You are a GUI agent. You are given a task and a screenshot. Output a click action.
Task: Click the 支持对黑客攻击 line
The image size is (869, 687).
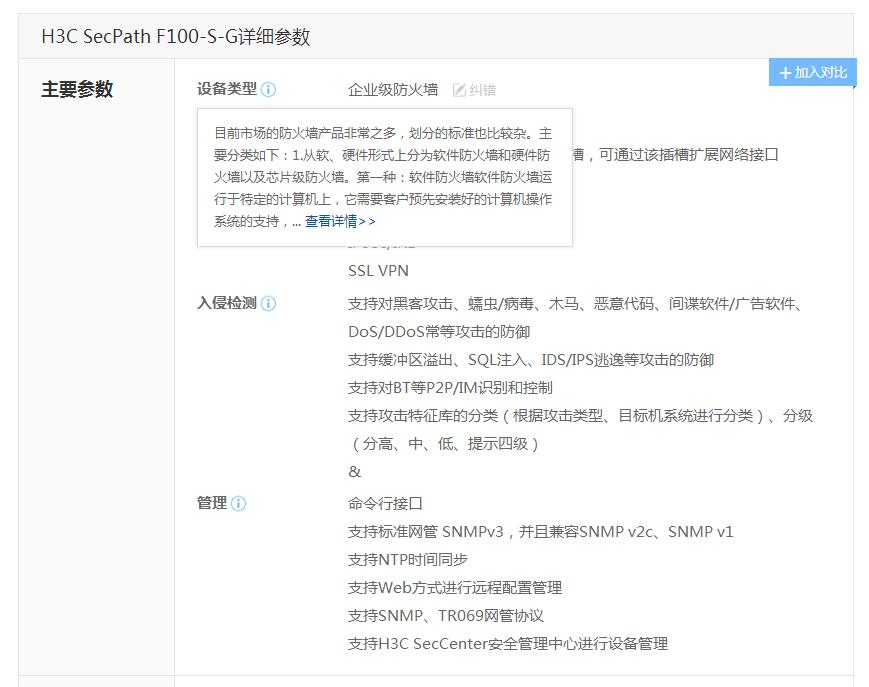(575, 304)
